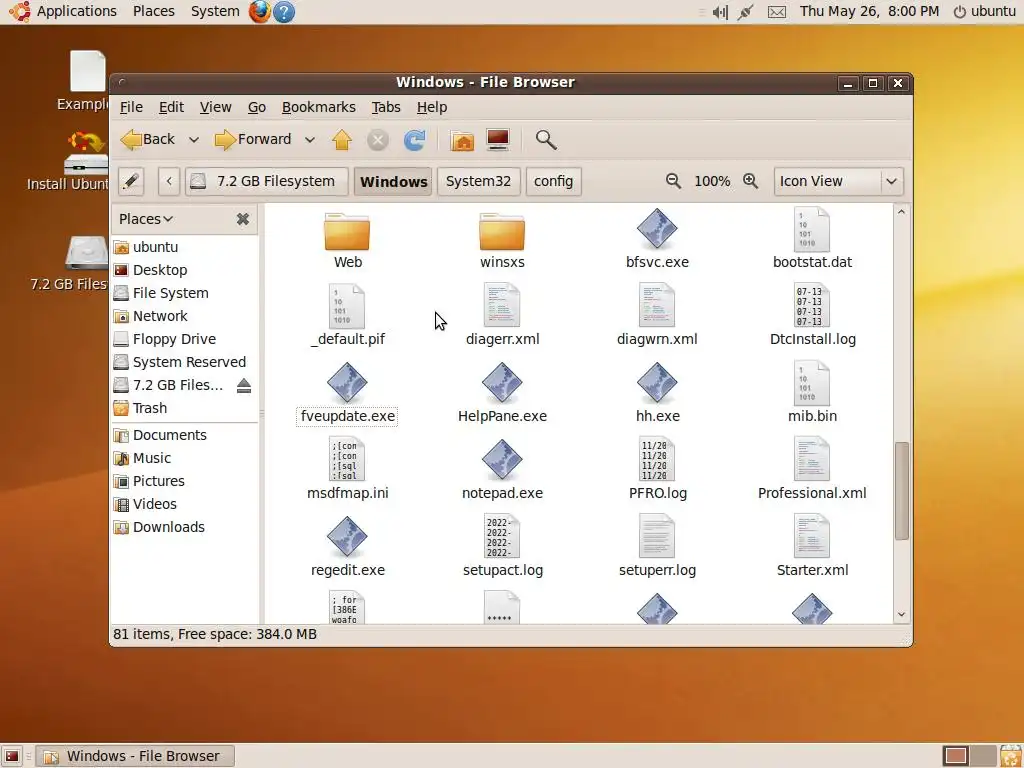The image size is (1024, 768).
Task: Click the volume speaker icon
Action: coord(720,12)
